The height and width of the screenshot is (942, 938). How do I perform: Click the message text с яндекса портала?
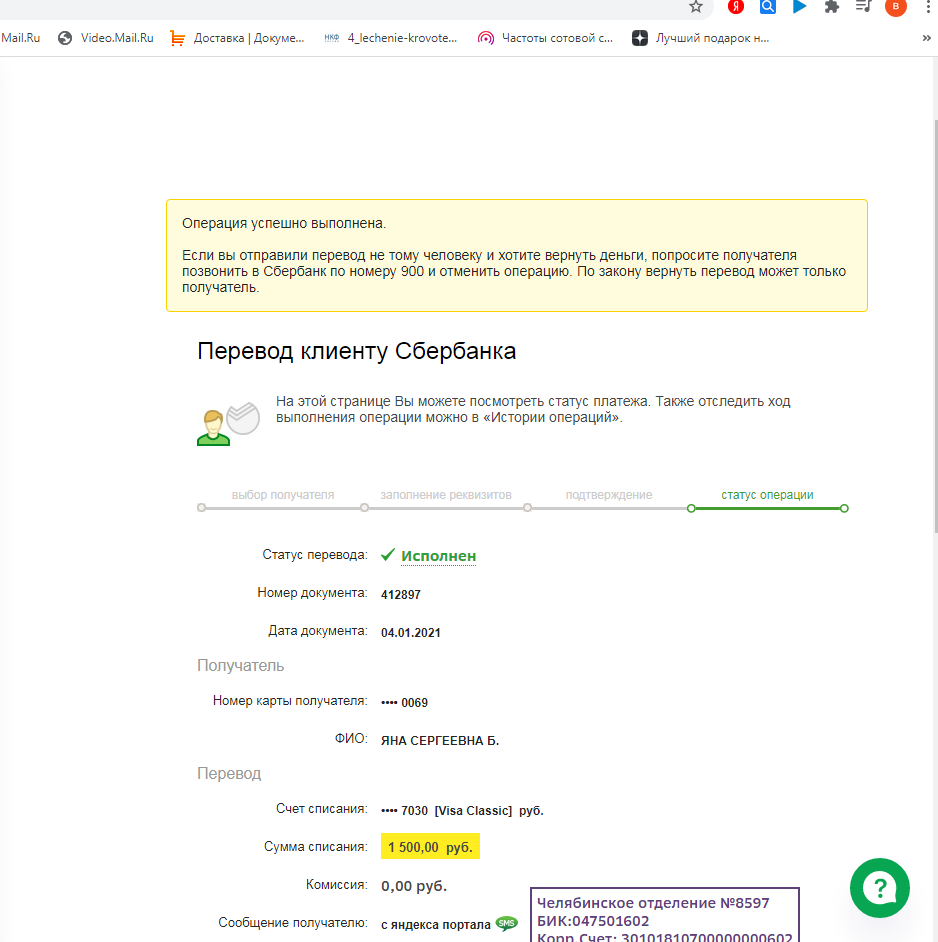tap(436, 925)
